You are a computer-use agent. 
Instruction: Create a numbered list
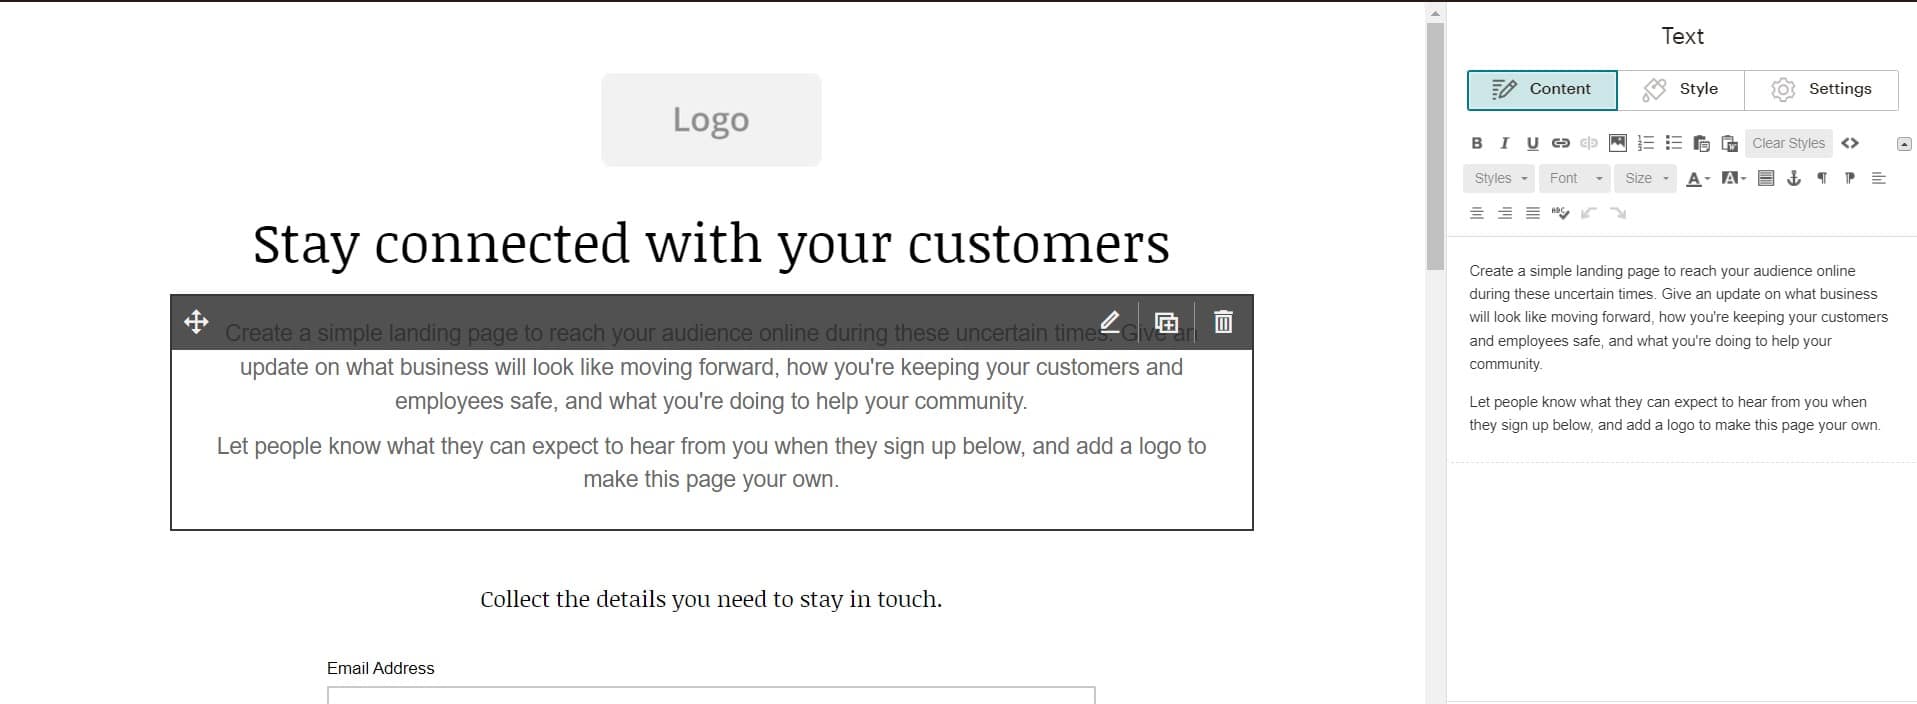1645,143
